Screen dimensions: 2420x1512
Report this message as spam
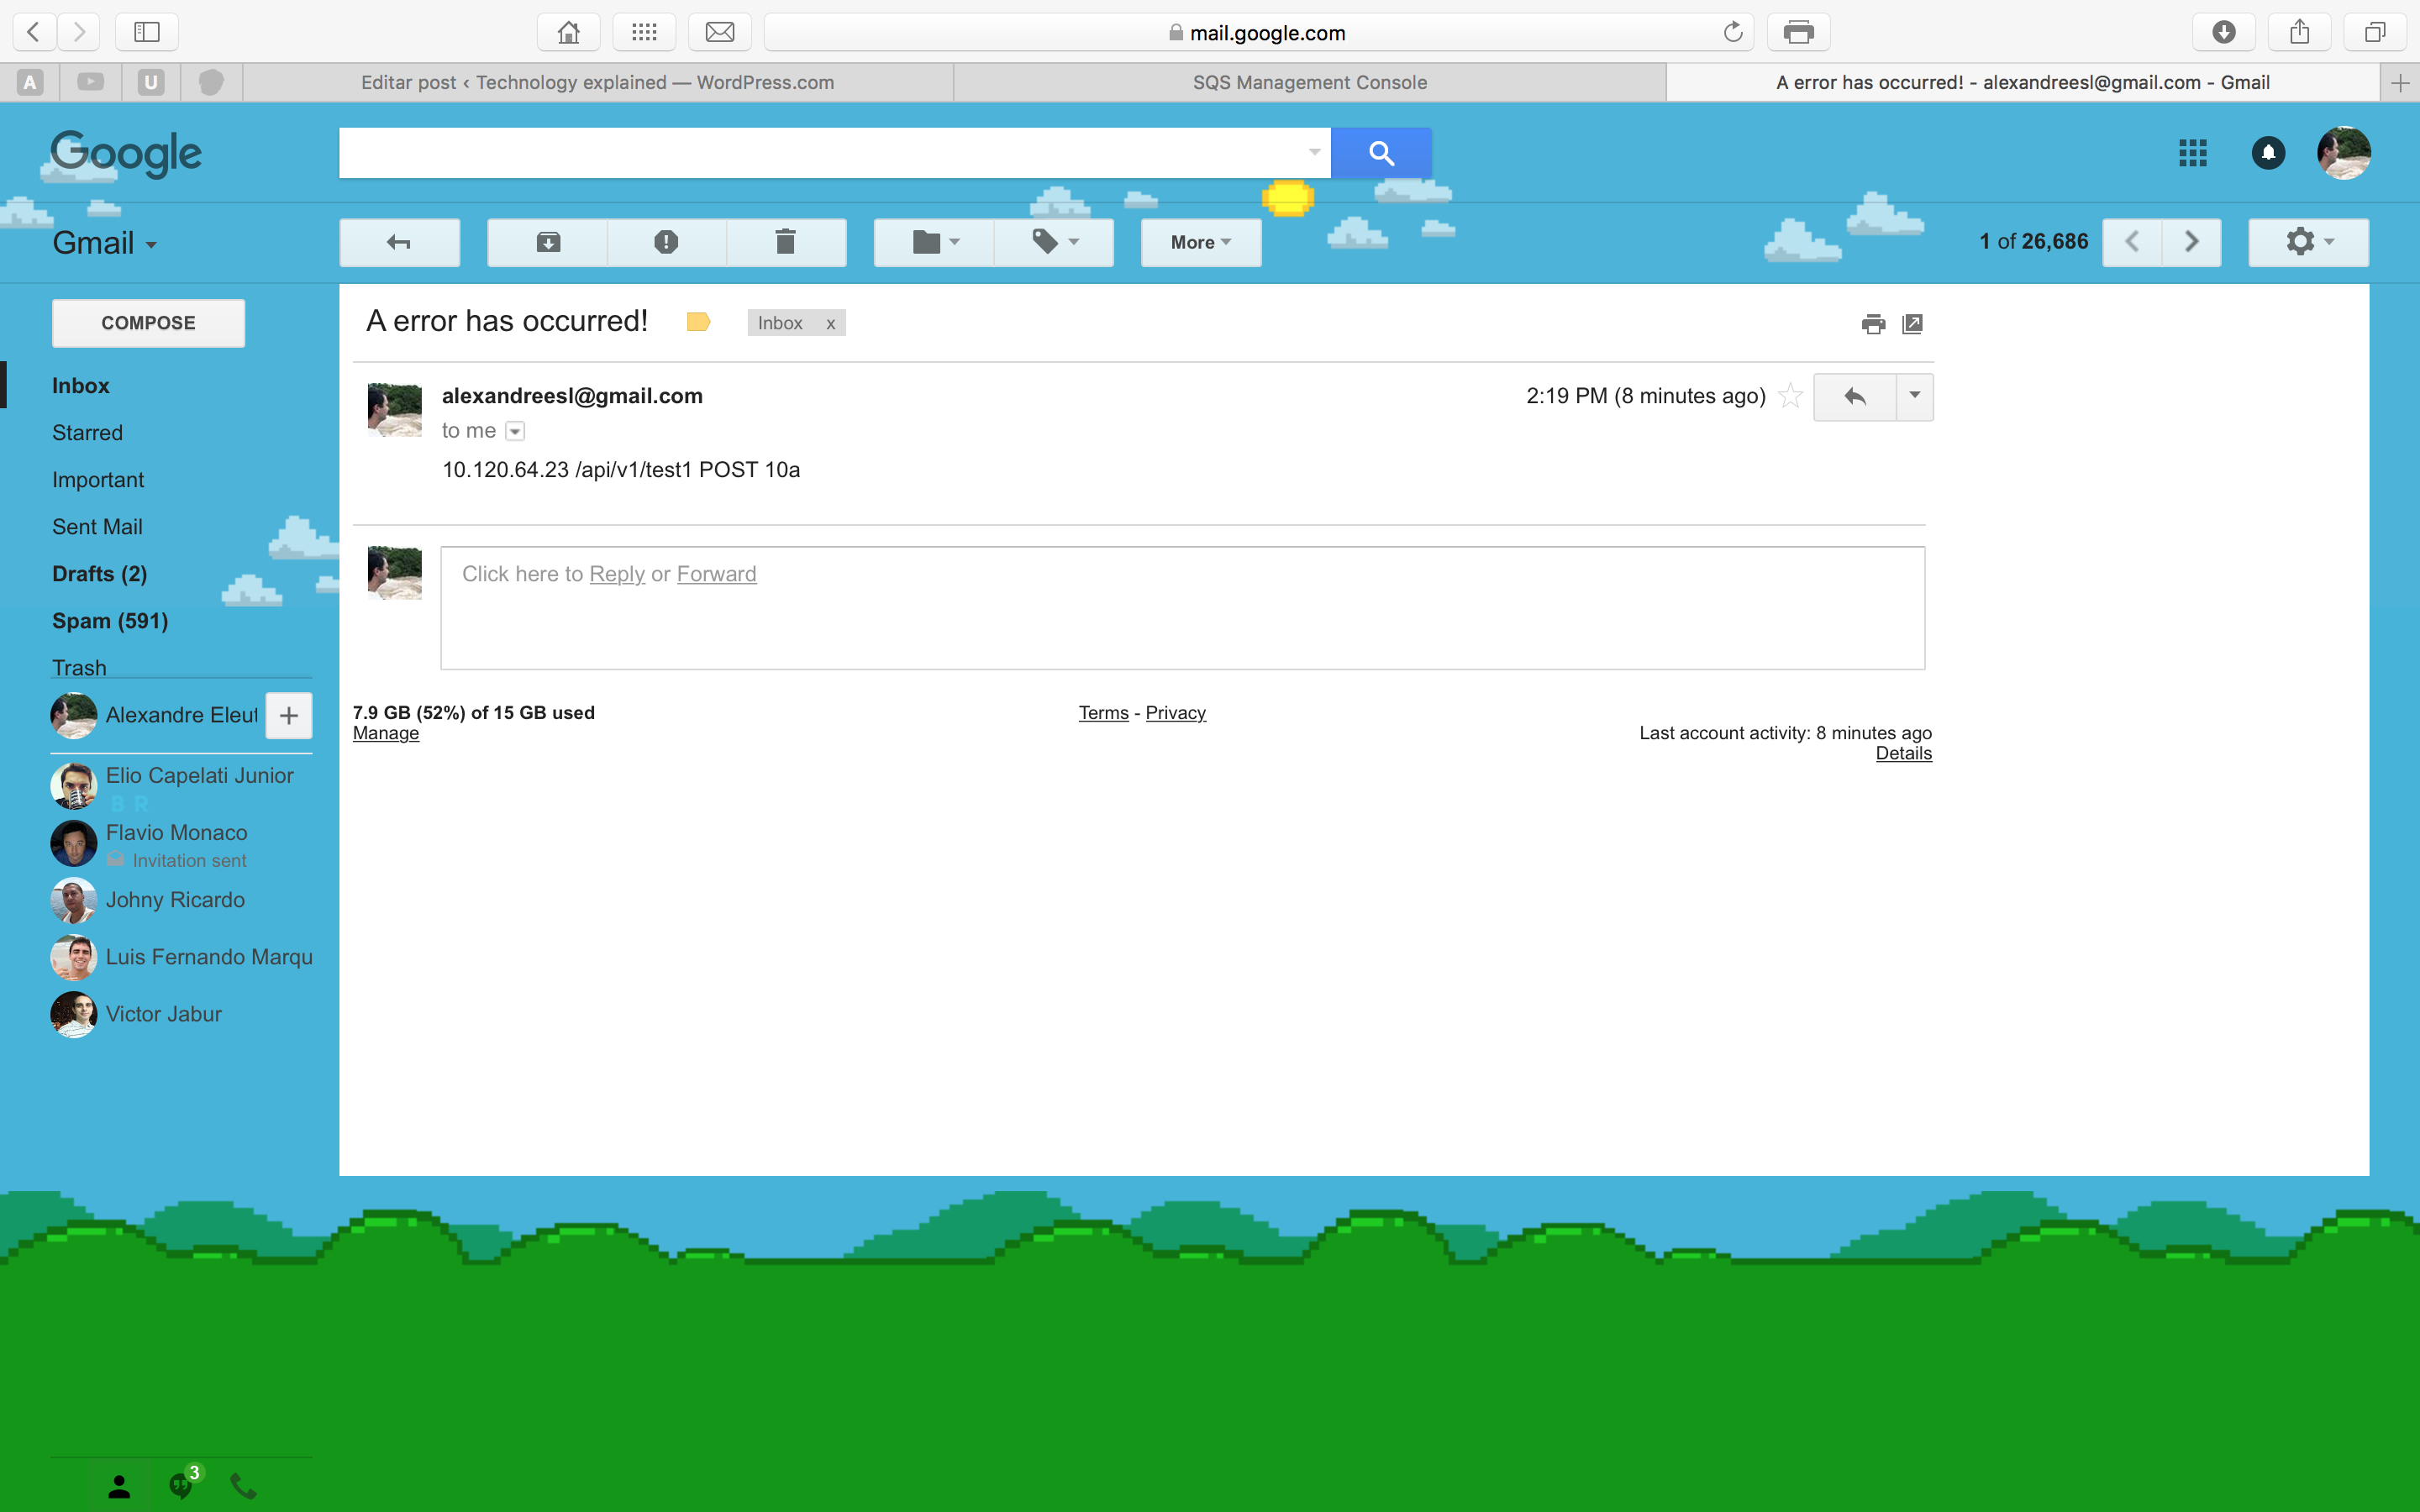(x=666, y=242)
